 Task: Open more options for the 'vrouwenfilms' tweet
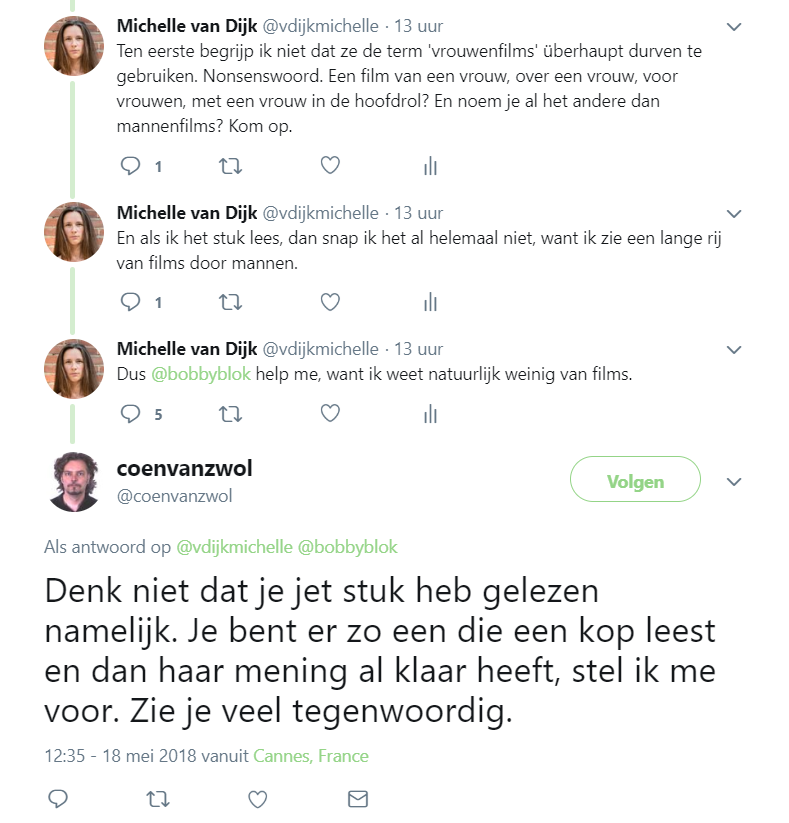734,26
